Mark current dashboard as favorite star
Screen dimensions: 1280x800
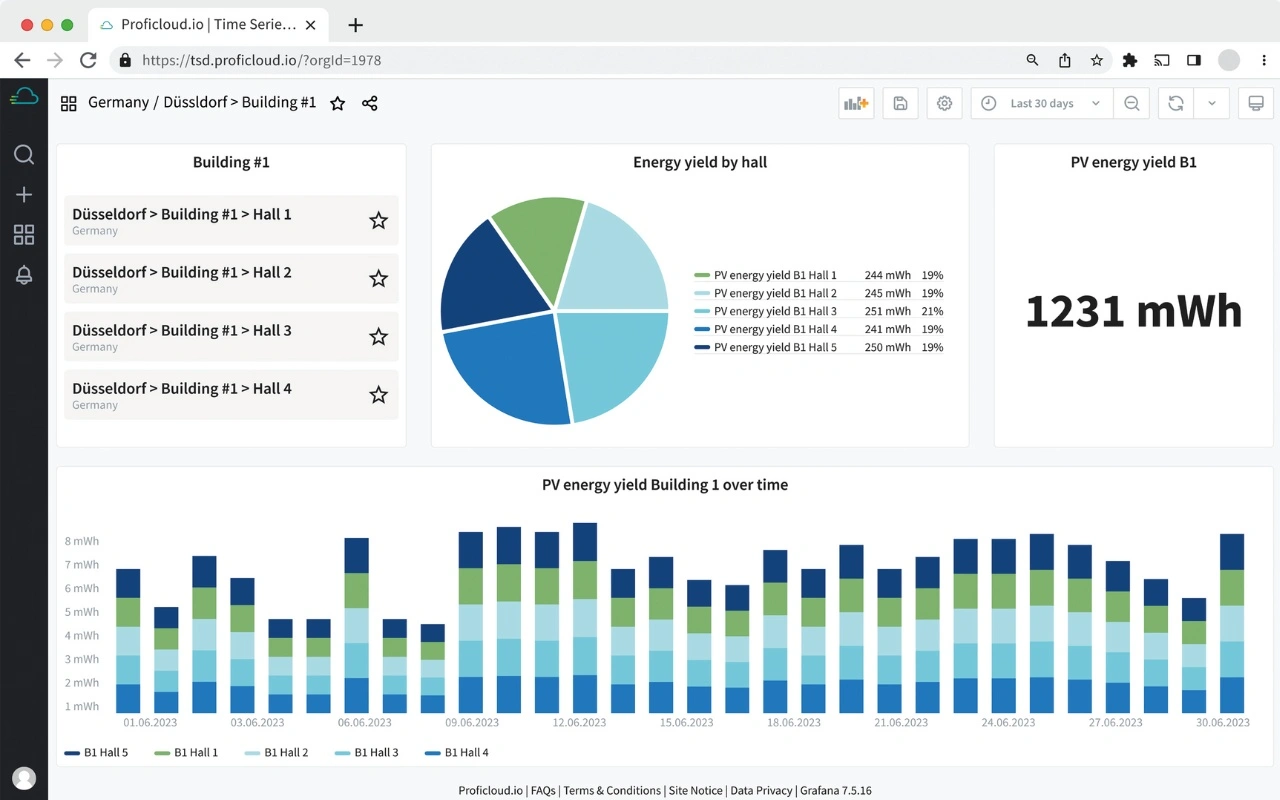point(338,103)
